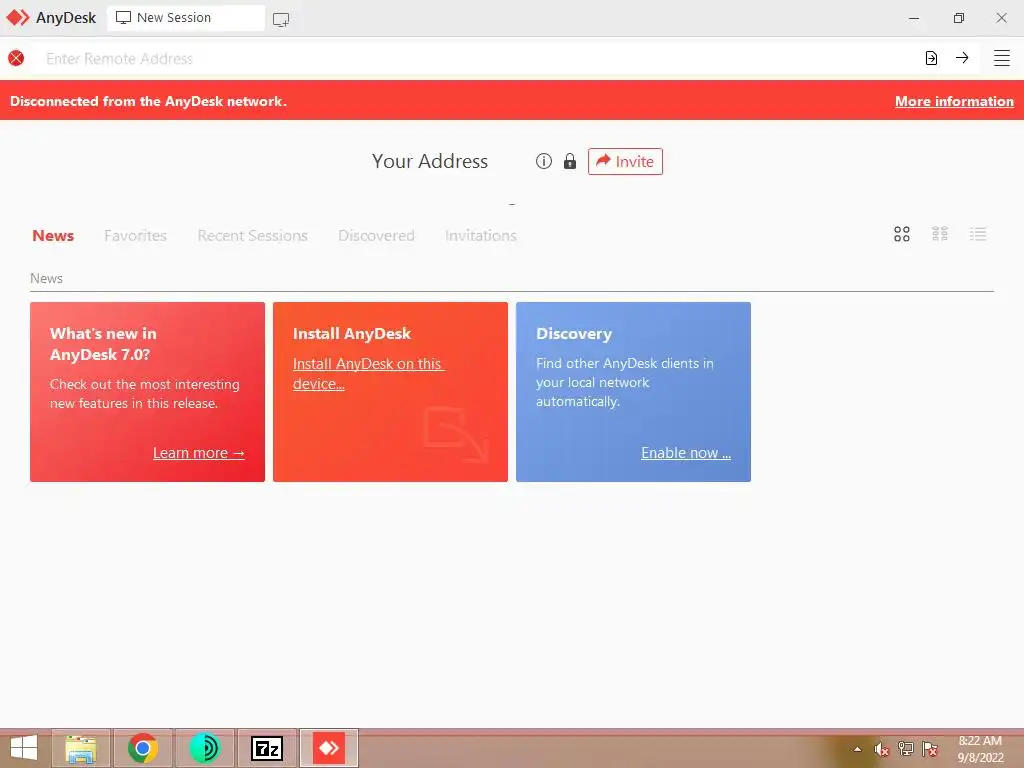
Task: Select list view icon
Action: click(x=978, y=234)
